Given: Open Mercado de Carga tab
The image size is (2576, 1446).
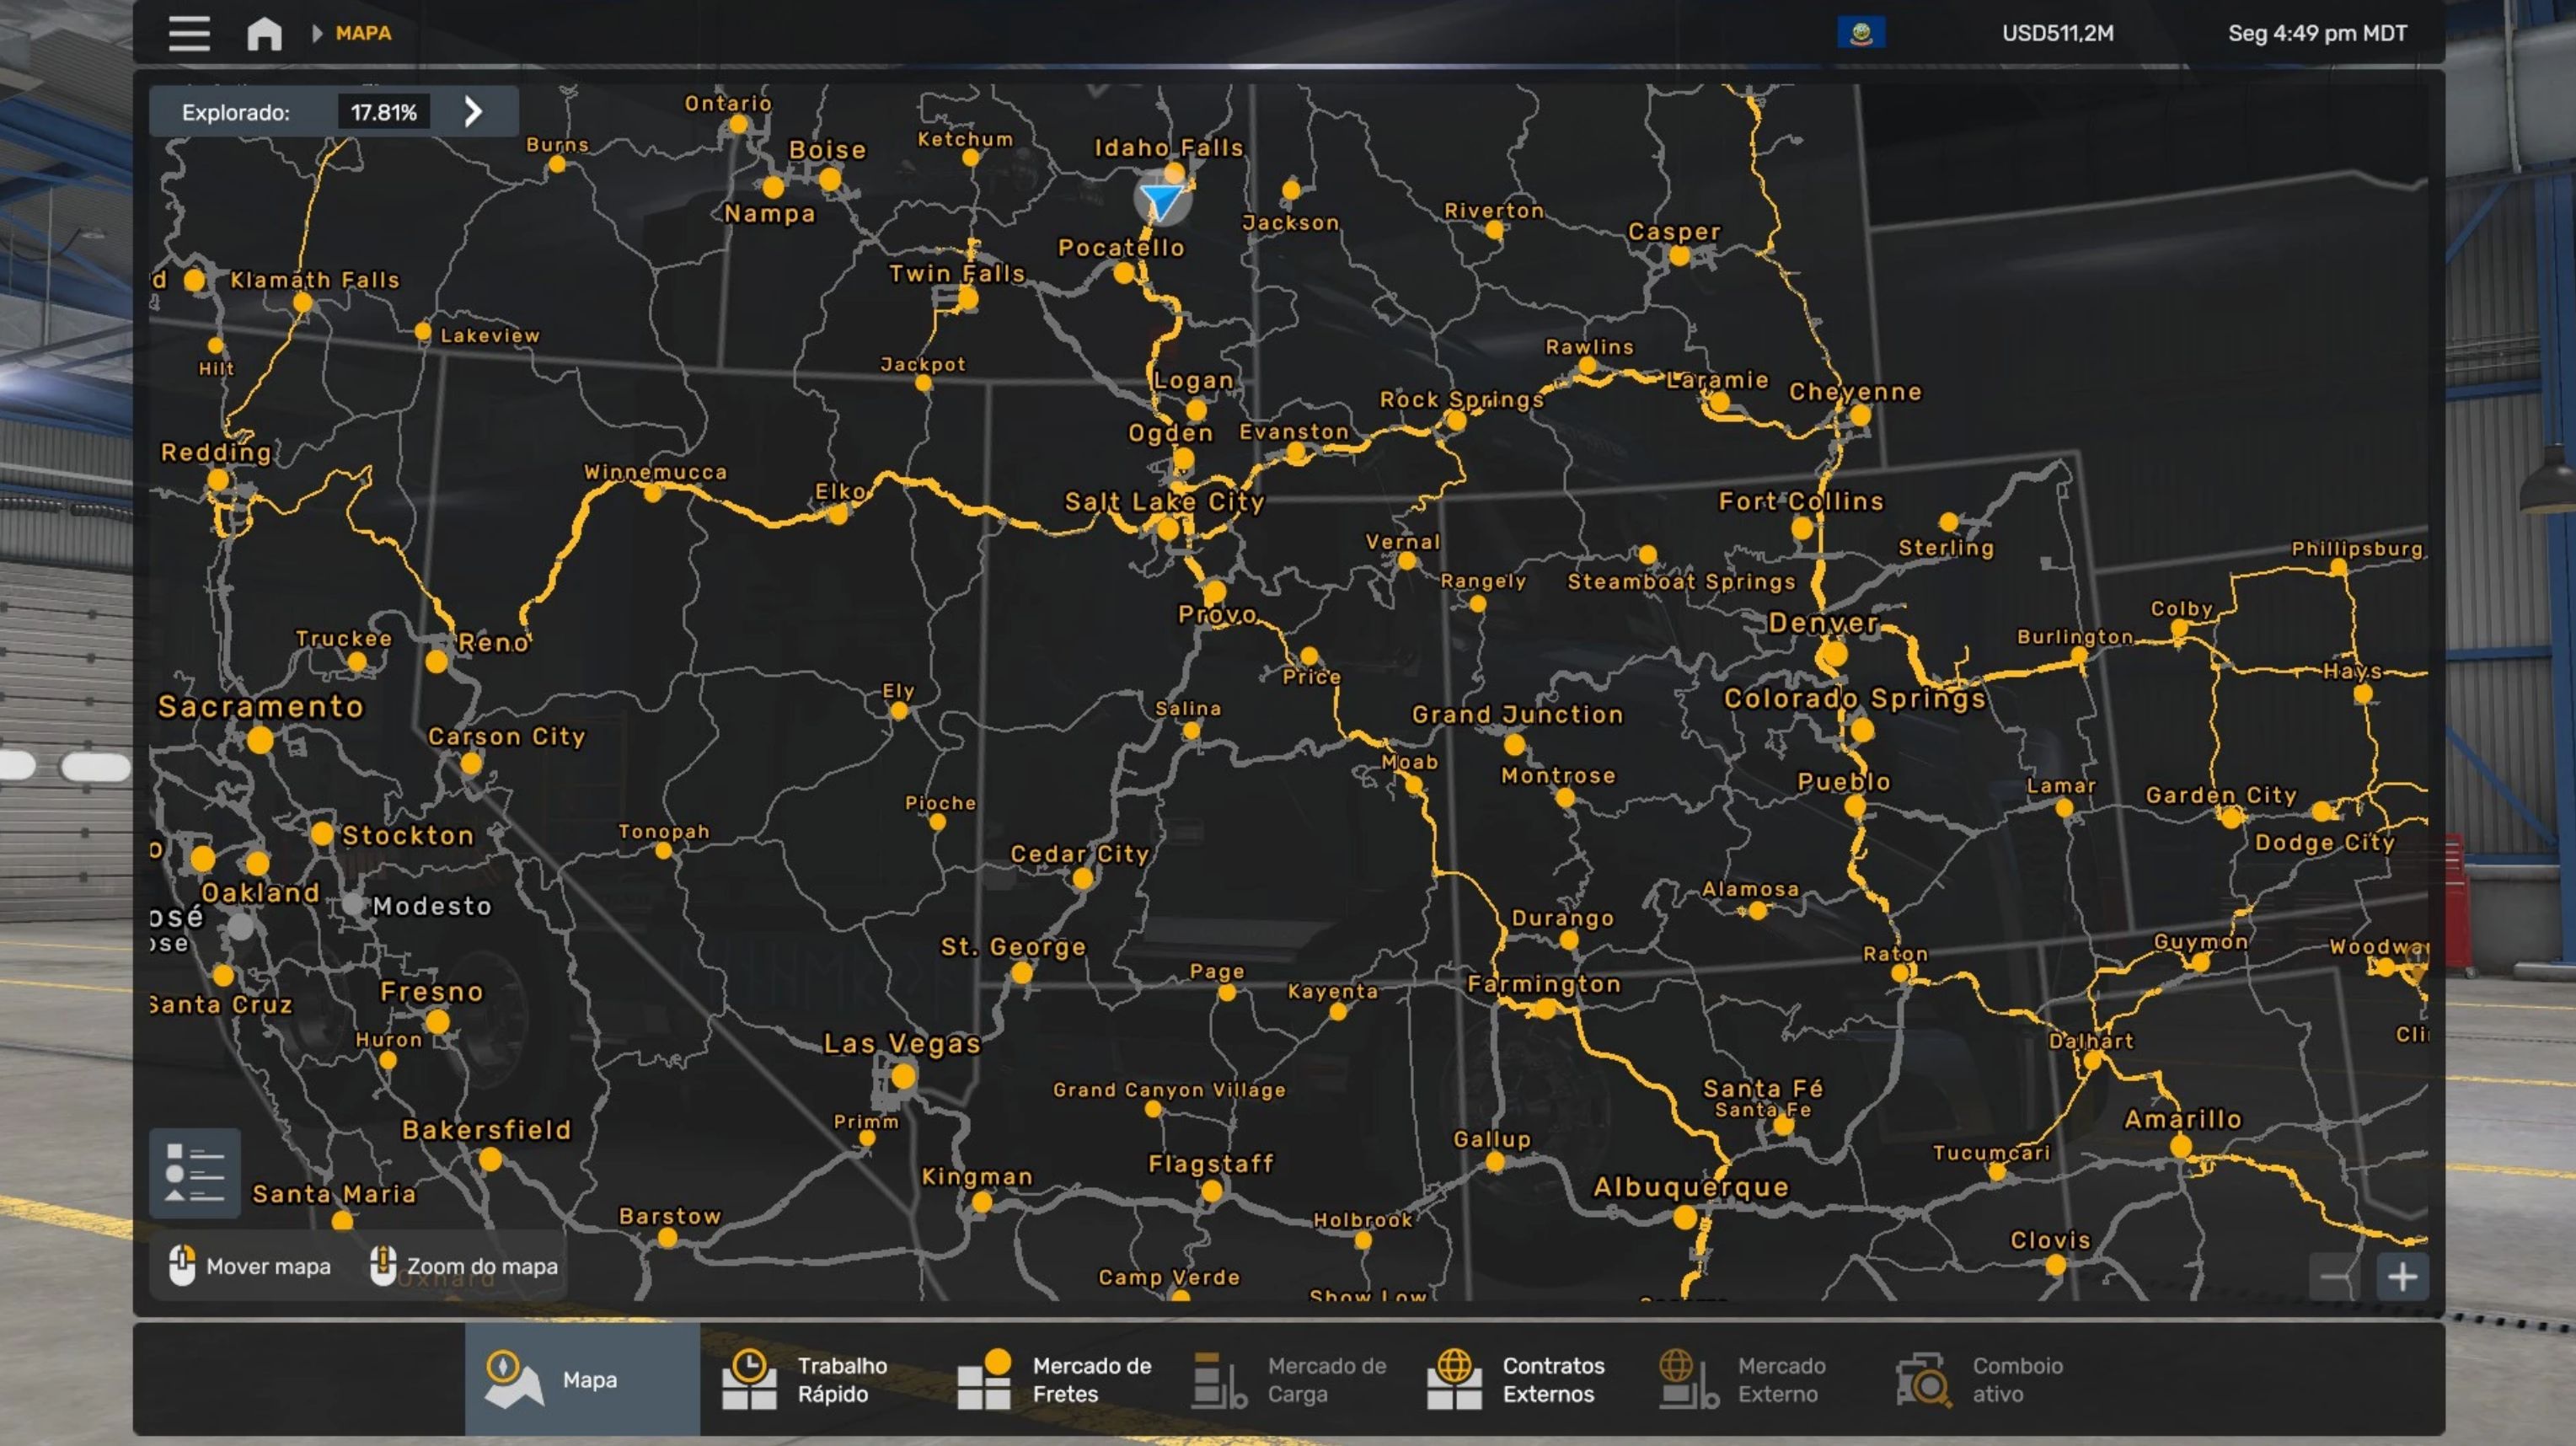Looking at the screenshot, I should pos(1289,1379).
